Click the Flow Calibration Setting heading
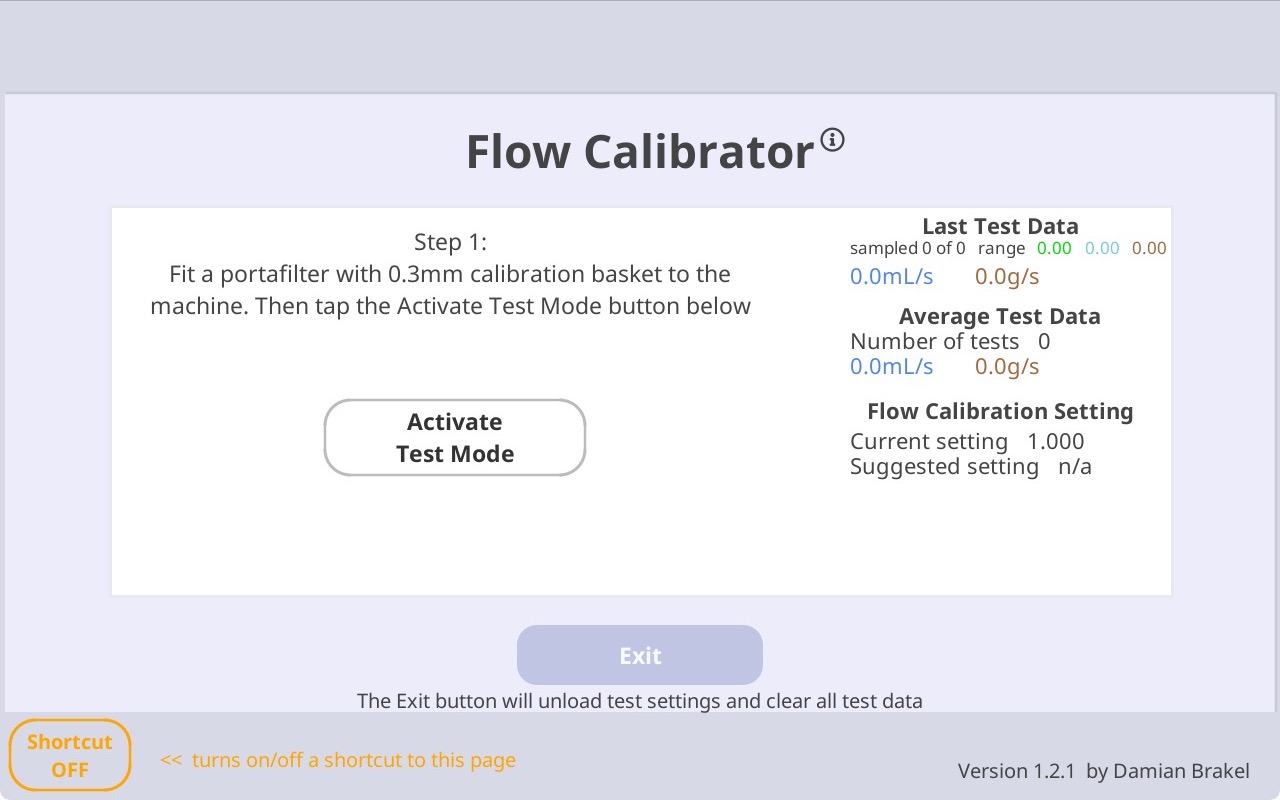 pos(1000,411)
